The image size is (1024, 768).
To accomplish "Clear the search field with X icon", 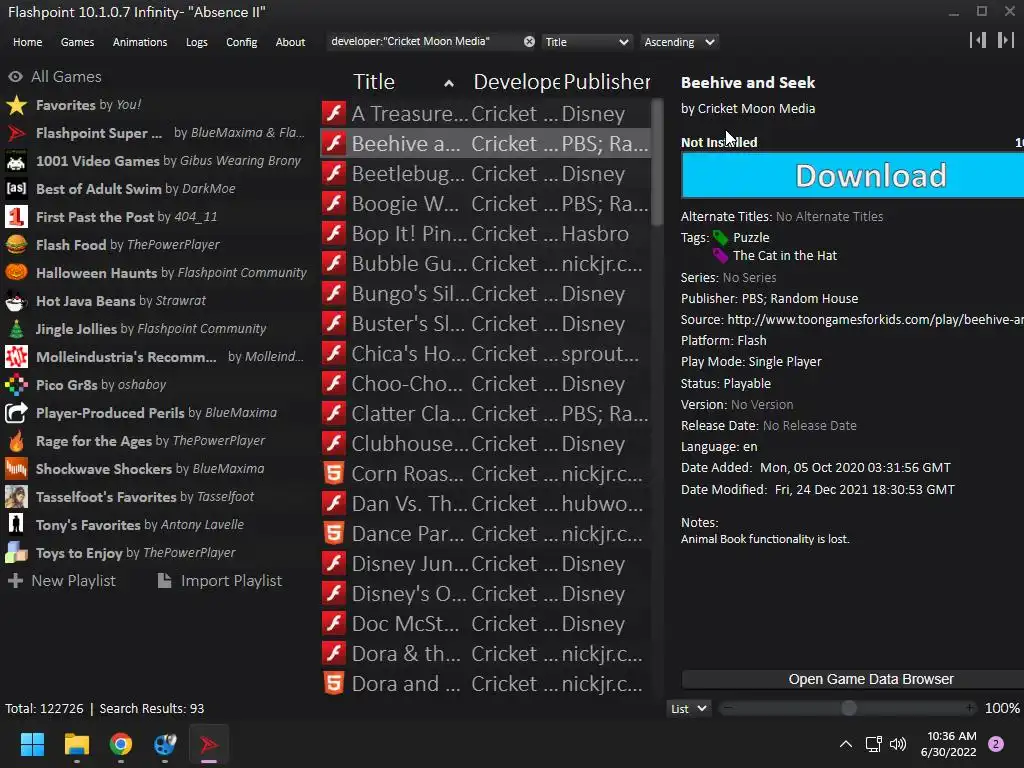I will coord(529,42).
